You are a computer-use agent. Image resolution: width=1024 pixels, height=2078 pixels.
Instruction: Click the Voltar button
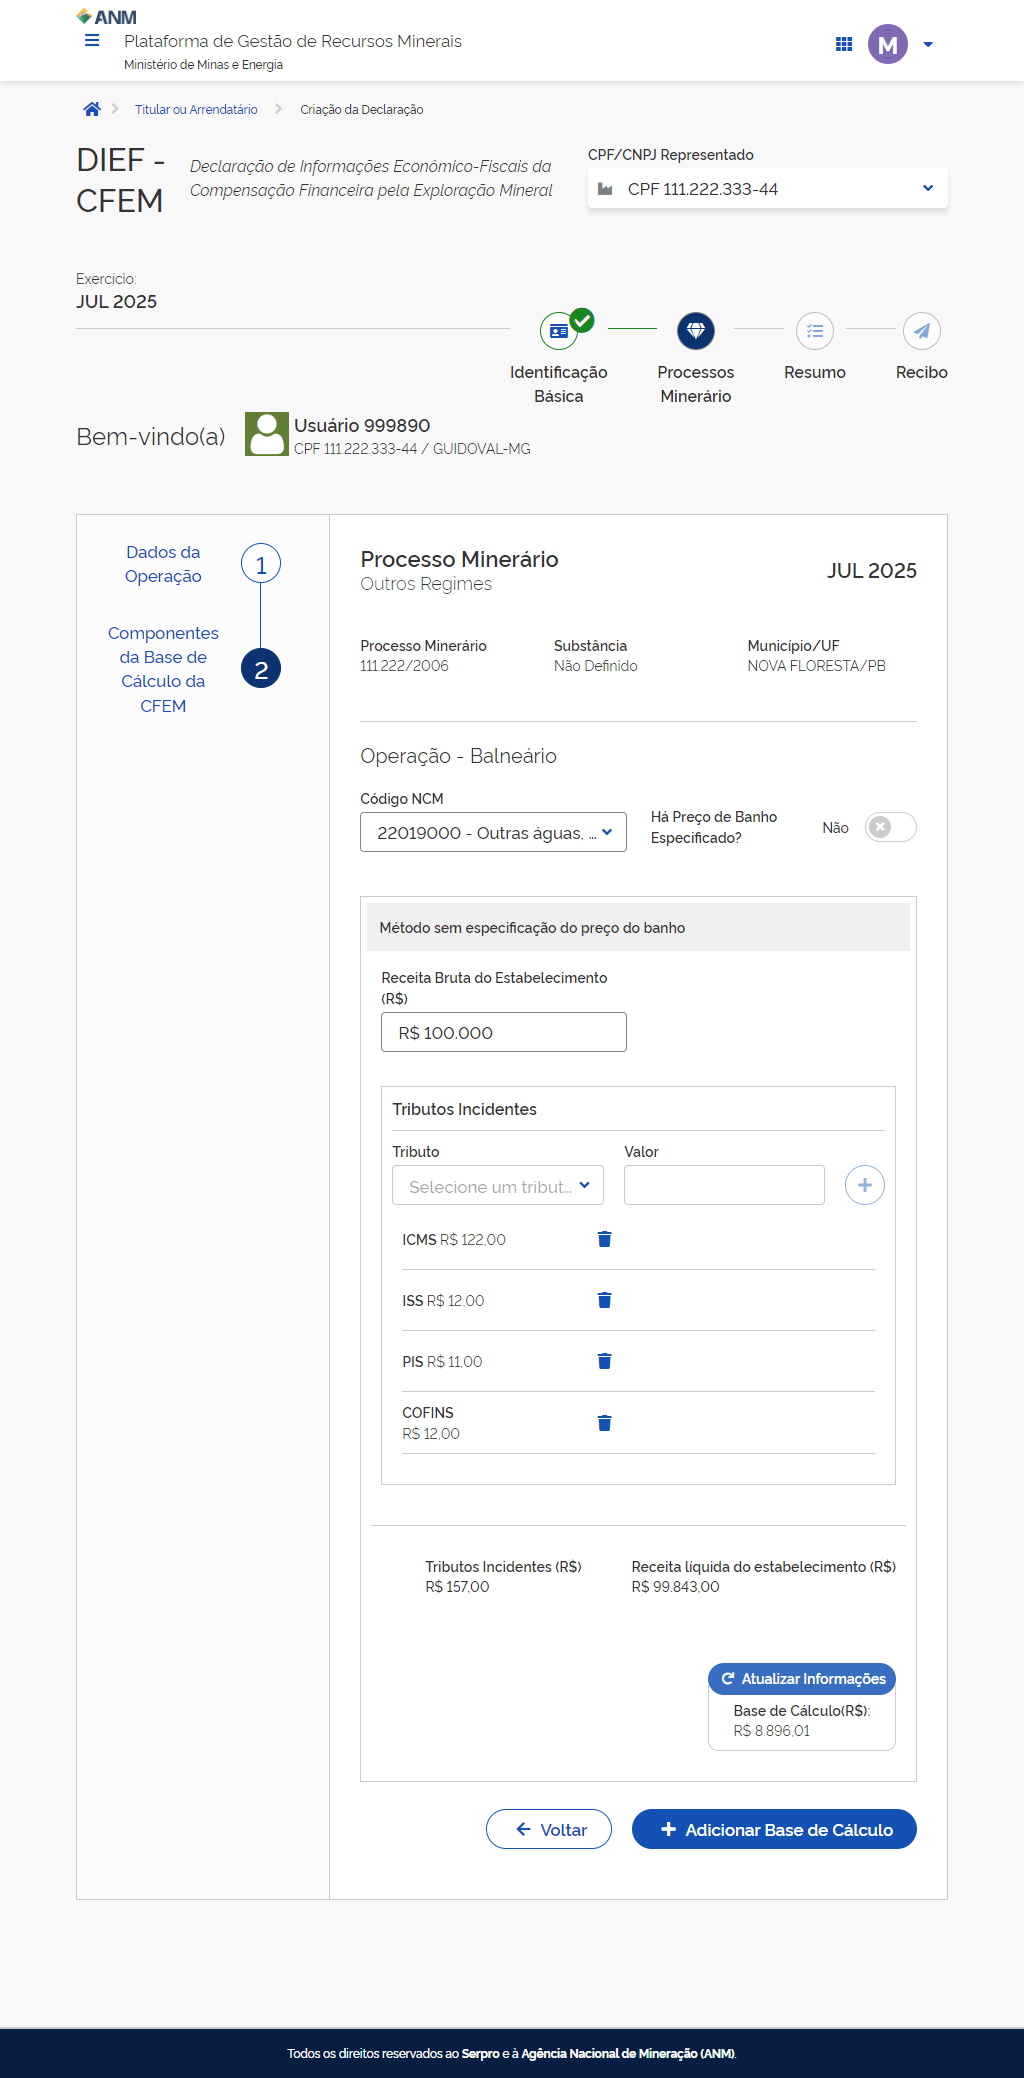coord(549,1830)
